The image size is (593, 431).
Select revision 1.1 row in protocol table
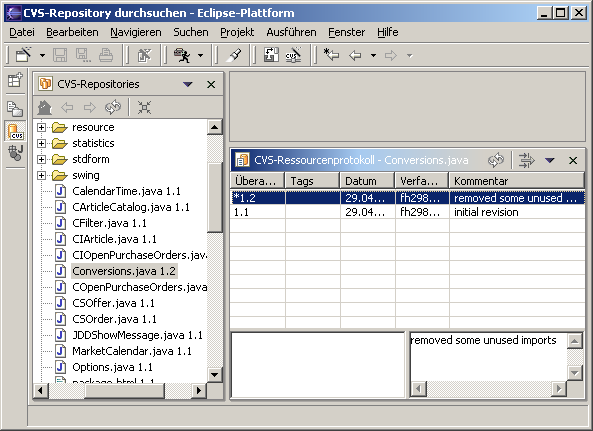coord(407,212)
